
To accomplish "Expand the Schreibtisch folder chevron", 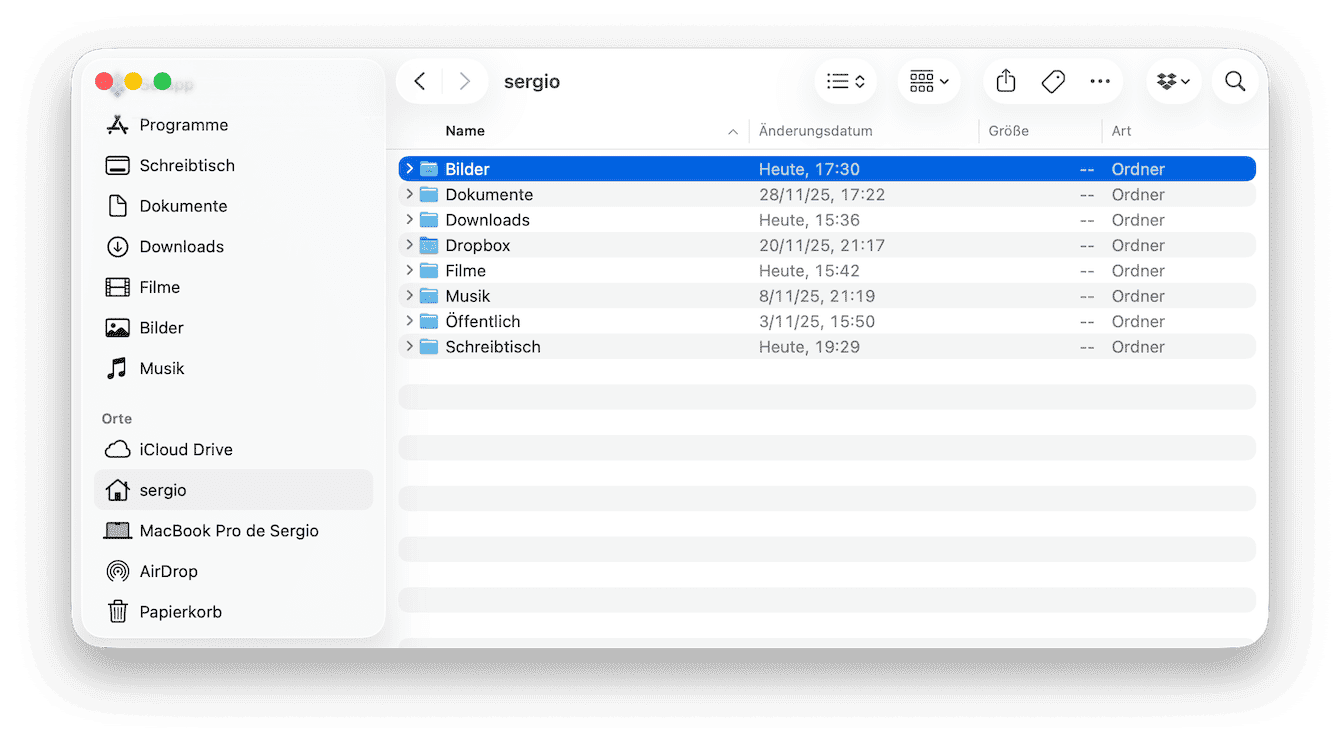I will 409,347.
